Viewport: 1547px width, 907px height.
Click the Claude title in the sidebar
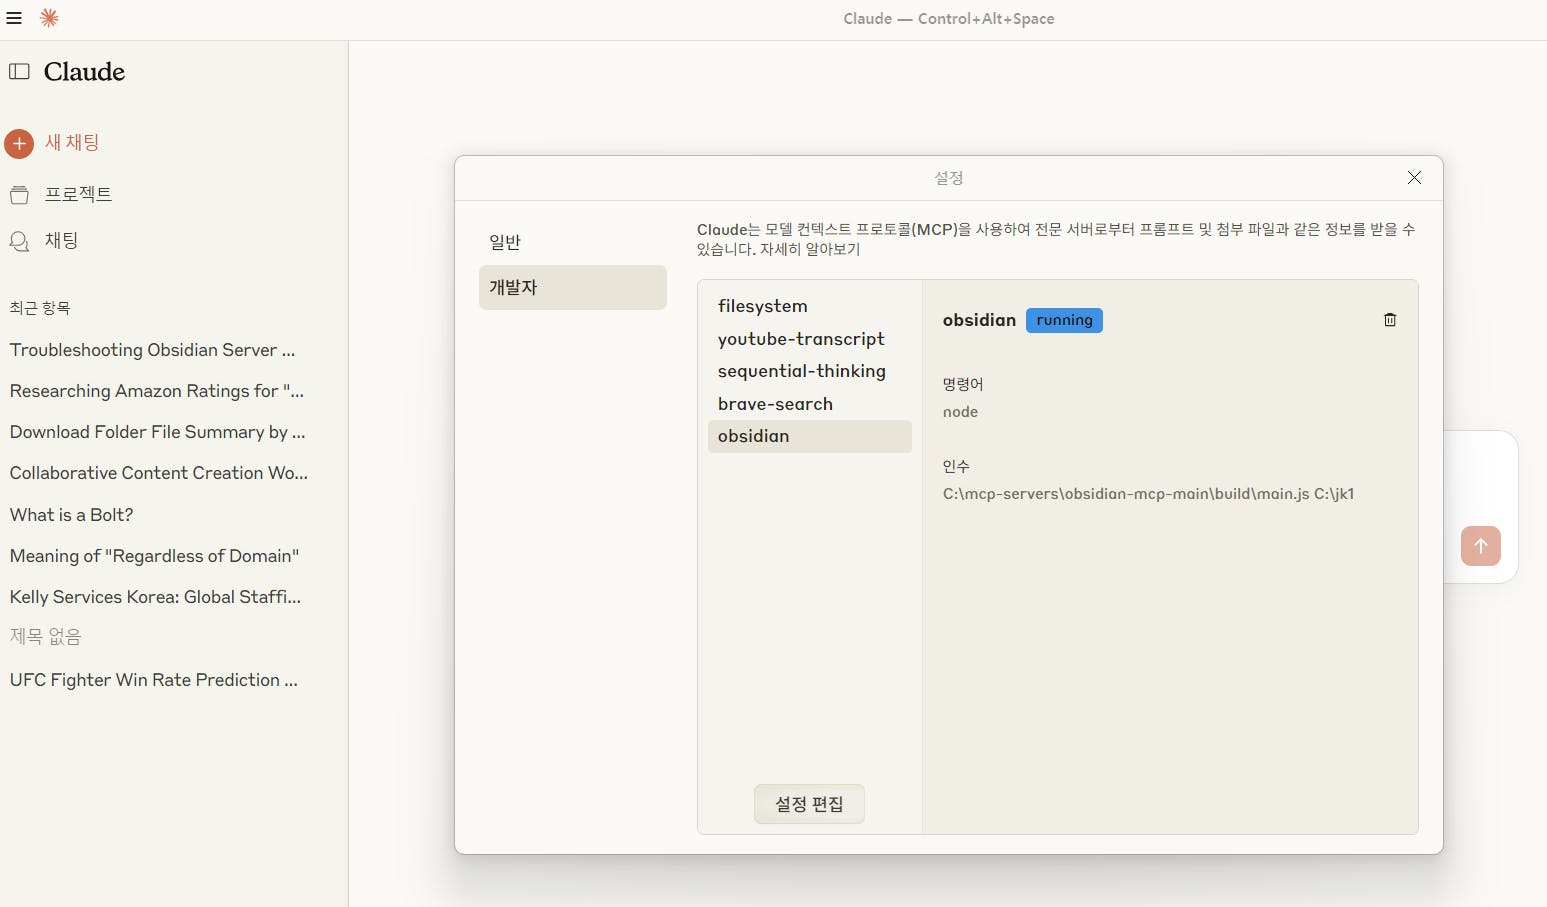coord(84,72)
